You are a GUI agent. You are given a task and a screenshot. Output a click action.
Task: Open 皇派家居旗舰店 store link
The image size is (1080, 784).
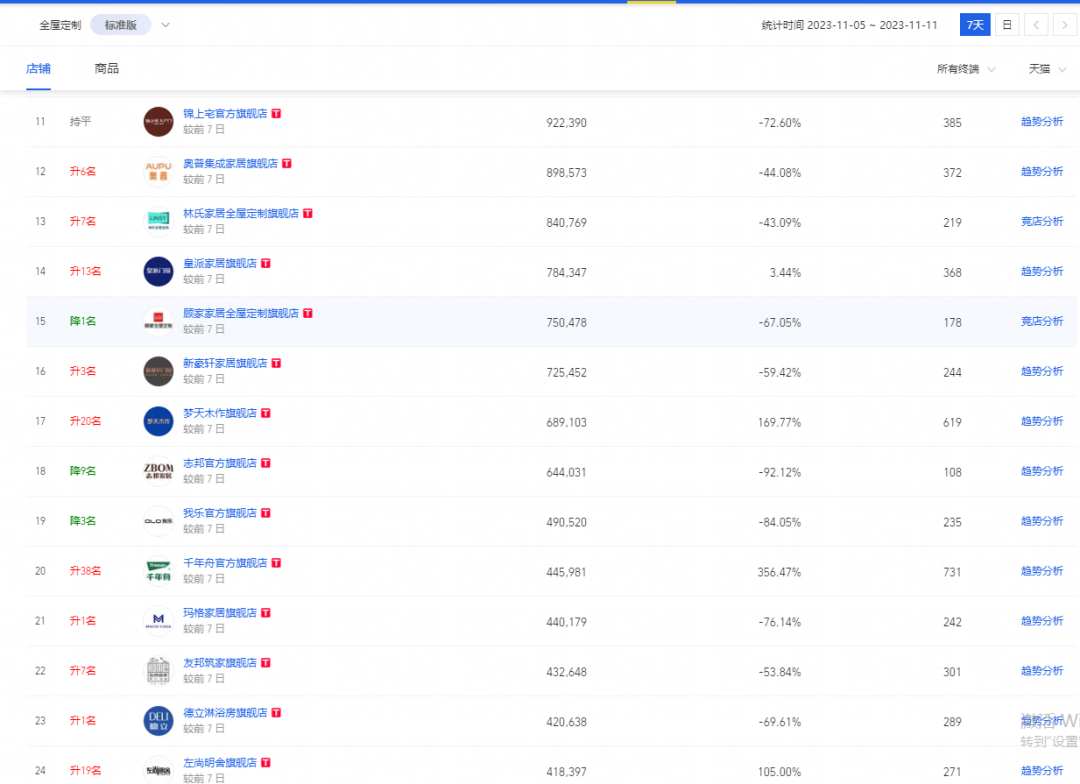tap(220, 263)
